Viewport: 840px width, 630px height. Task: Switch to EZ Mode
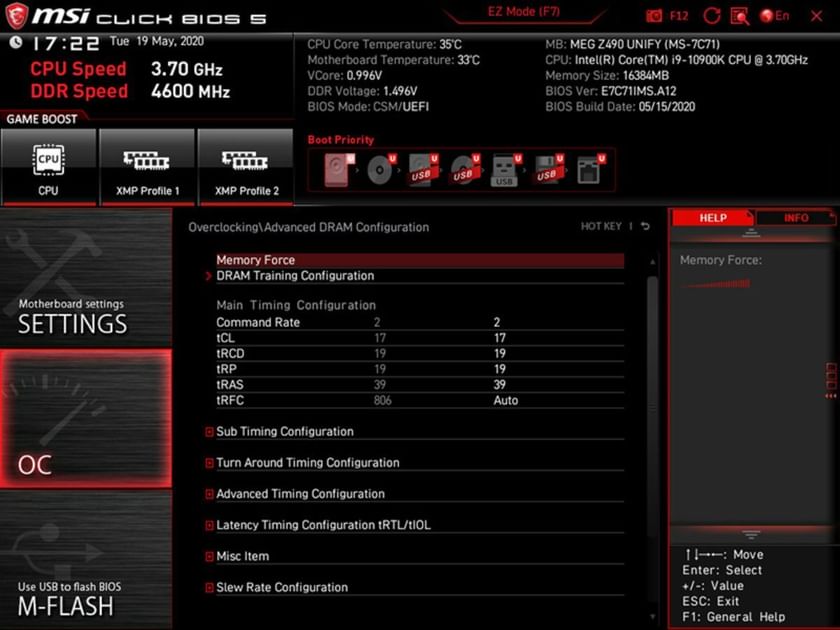524,11
